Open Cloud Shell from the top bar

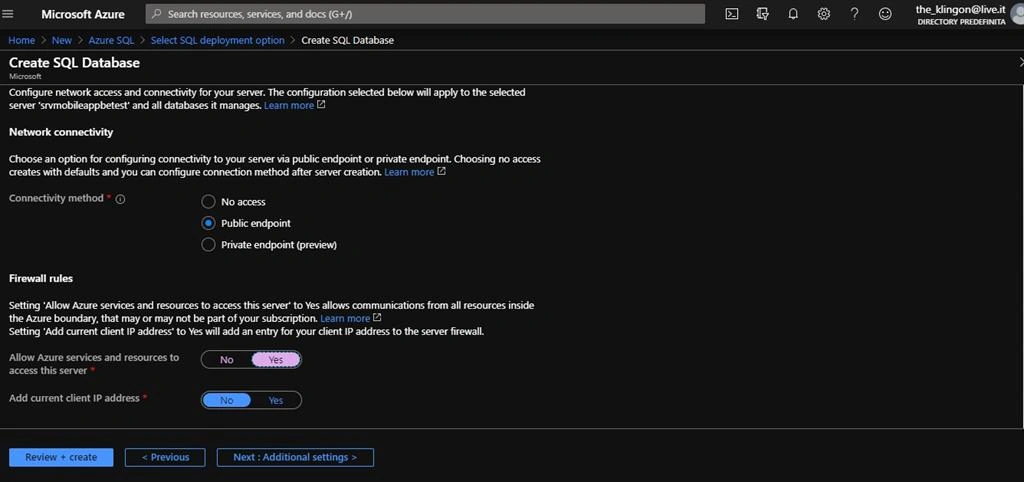pos(732,14)
